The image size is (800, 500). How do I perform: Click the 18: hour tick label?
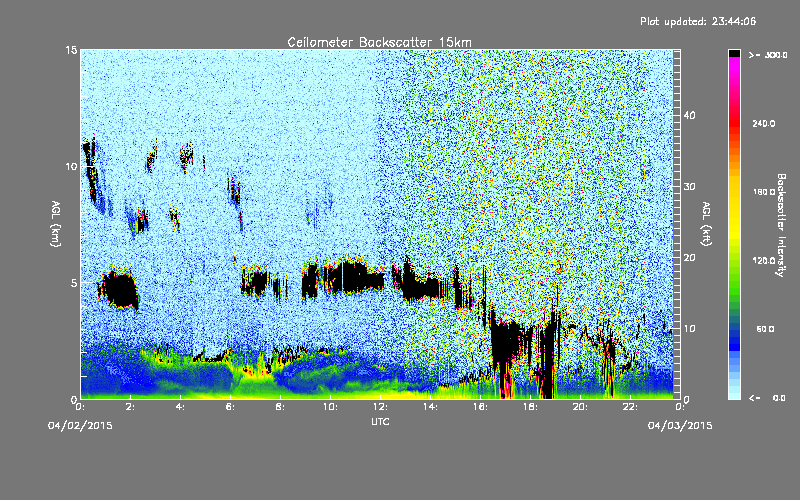pyautogui.click(x=530, y=407)
